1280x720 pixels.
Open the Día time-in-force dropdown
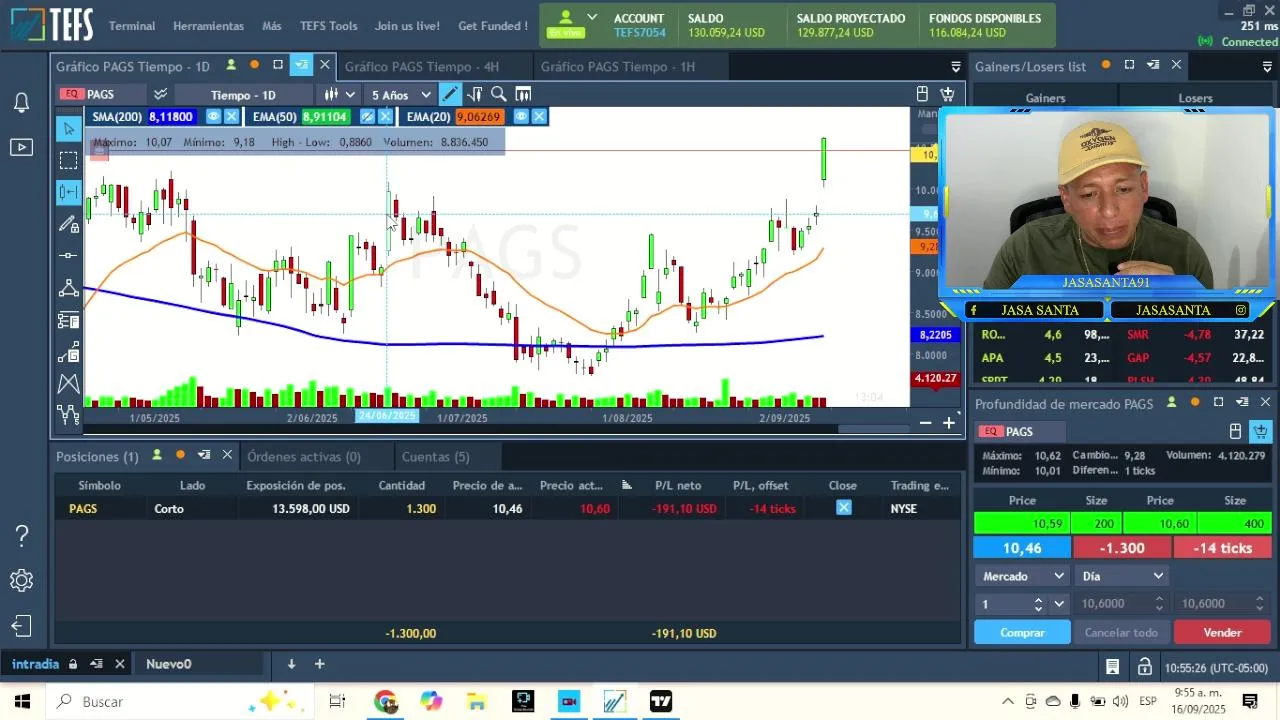(1121, 576)
